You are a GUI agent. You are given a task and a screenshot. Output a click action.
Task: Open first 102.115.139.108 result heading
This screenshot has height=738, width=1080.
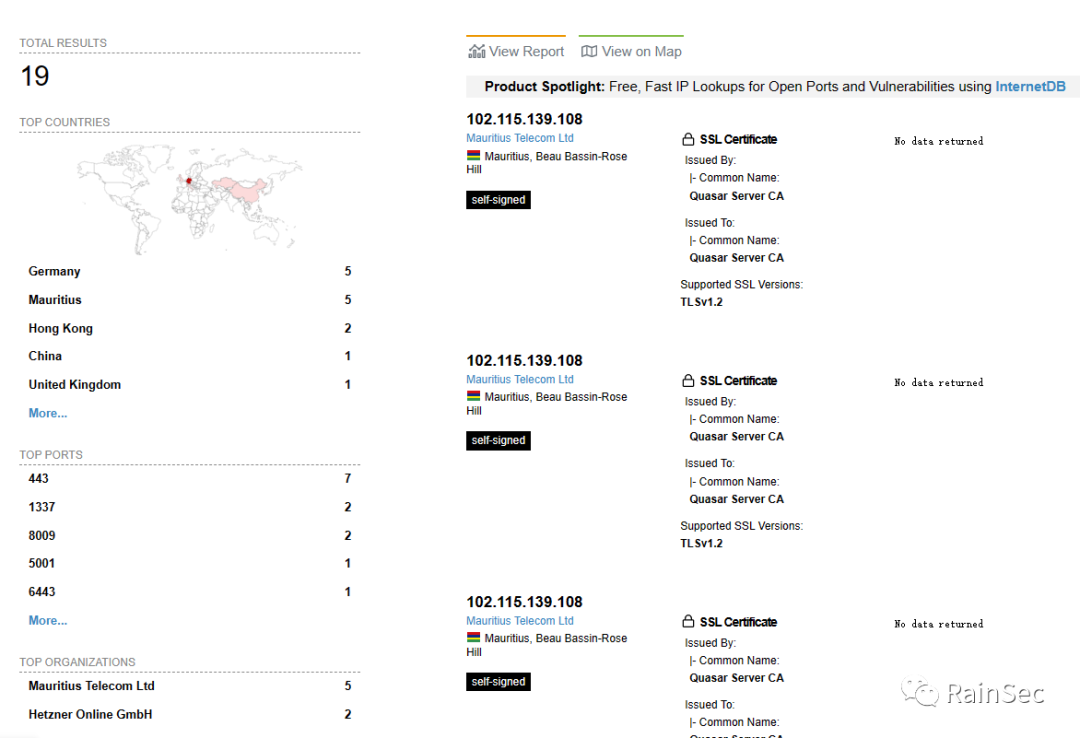(x=524, y=120)
